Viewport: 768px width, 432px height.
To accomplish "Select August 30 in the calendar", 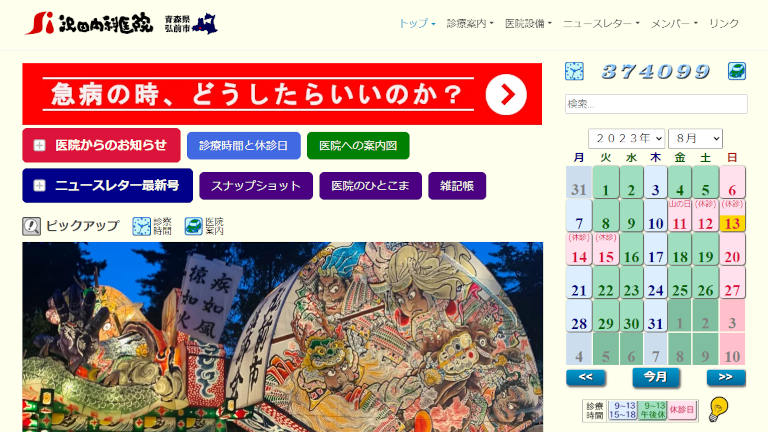I will (x=631, y=316).
